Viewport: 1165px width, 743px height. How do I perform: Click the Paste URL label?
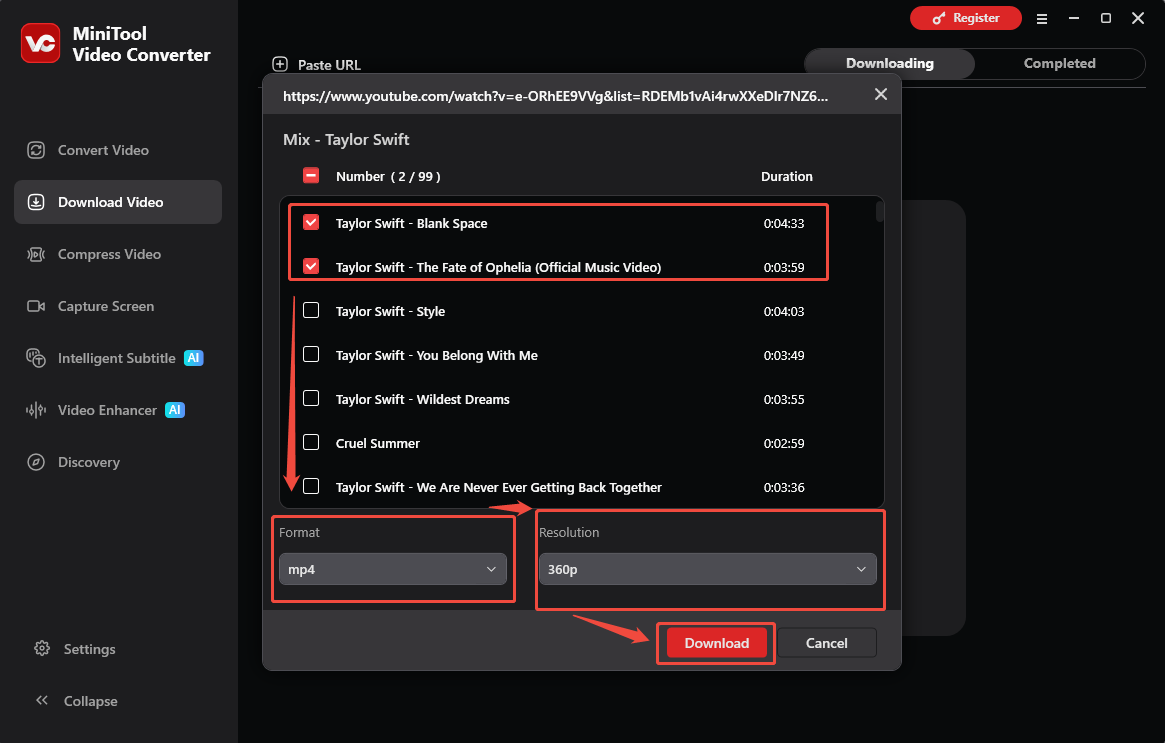(329, 65)
